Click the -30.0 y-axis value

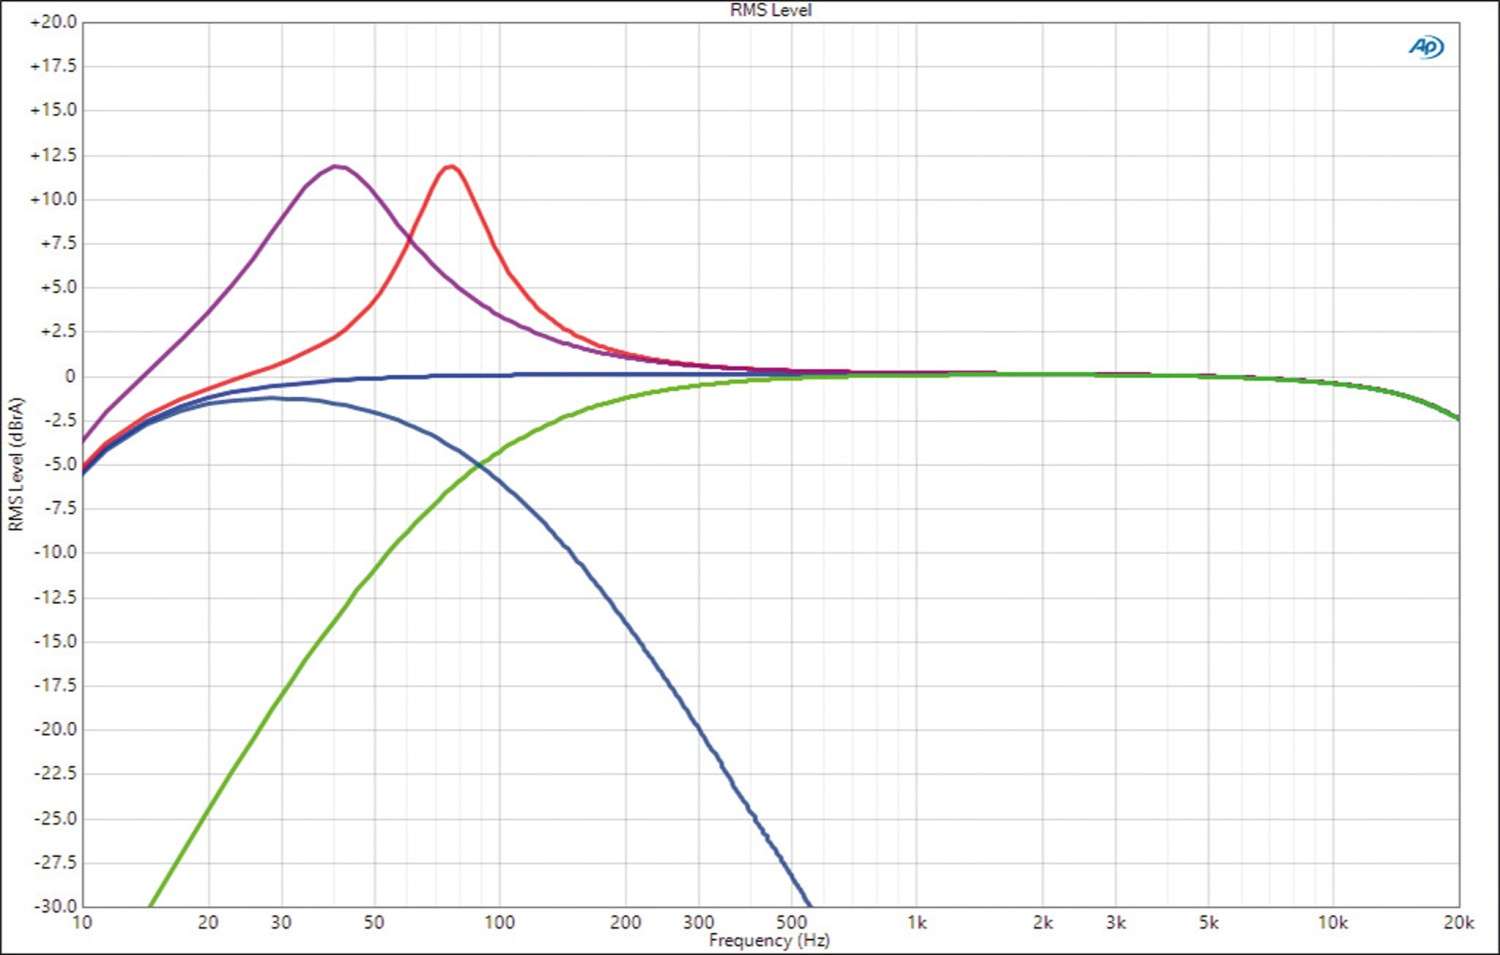pos(55,906)
